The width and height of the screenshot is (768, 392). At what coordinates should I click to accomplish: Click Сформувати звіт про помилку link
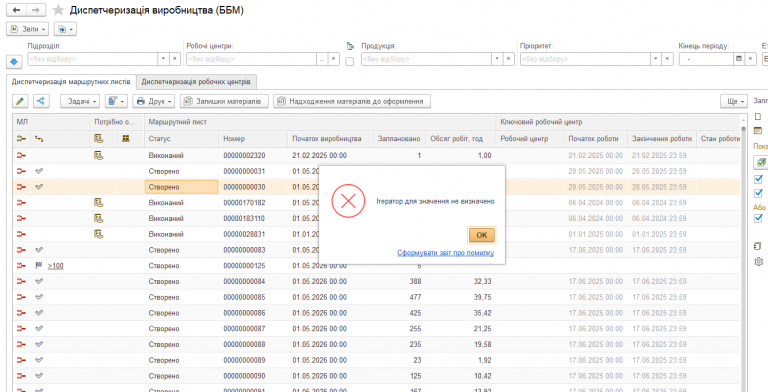point(446,253)
